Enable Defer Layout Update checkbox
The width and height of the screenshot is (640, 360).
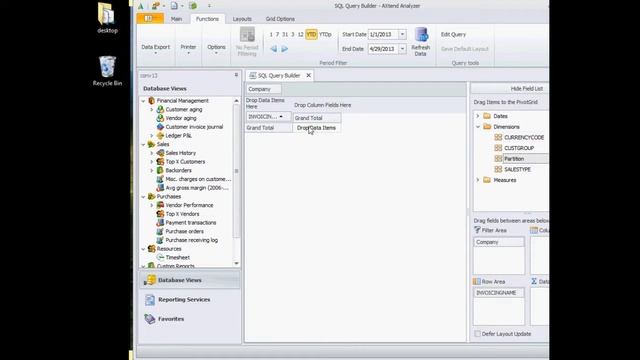(x=477, y=334)
